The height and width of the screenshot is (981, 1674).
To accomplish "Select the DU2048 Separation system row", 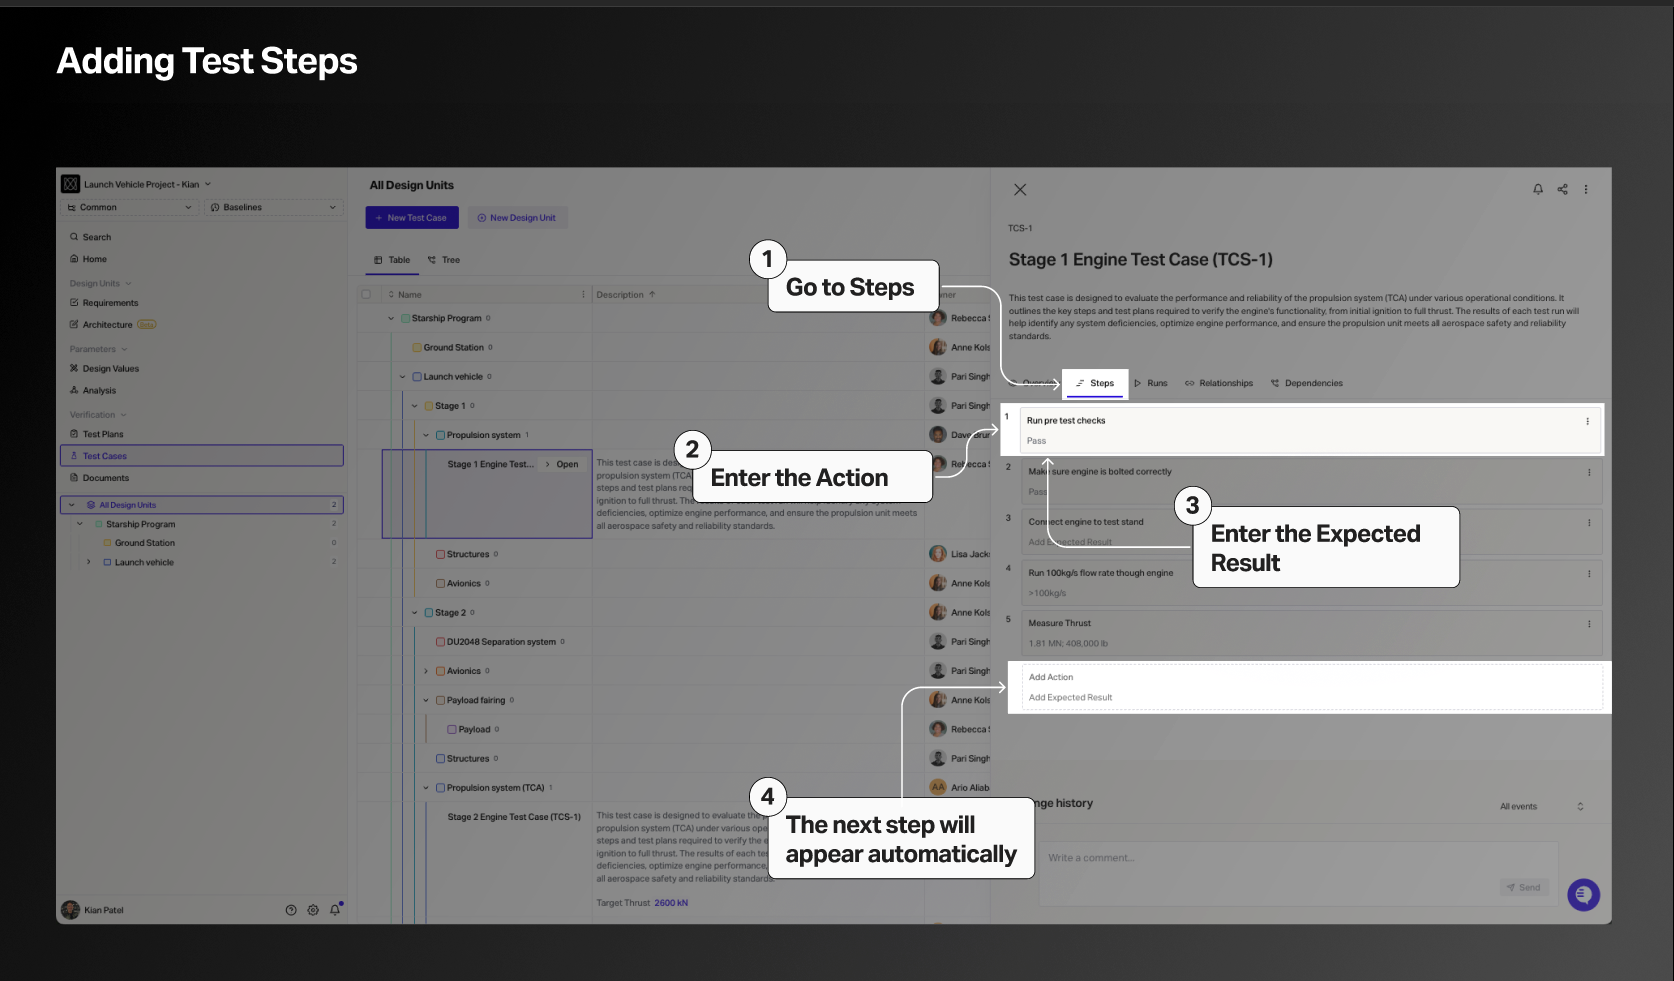I will pyautogui.click(x=500, y=642).
